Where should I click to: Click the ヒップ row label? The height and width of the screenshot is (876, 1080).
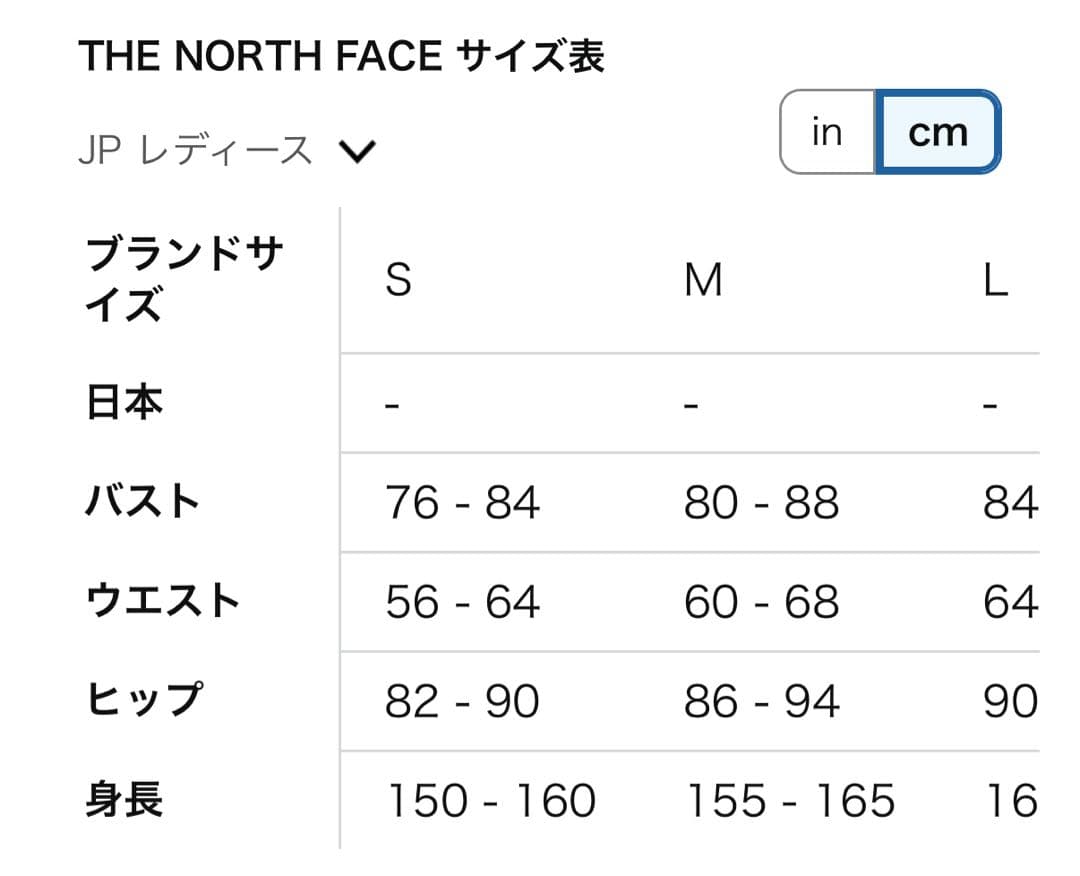(140, 700)
